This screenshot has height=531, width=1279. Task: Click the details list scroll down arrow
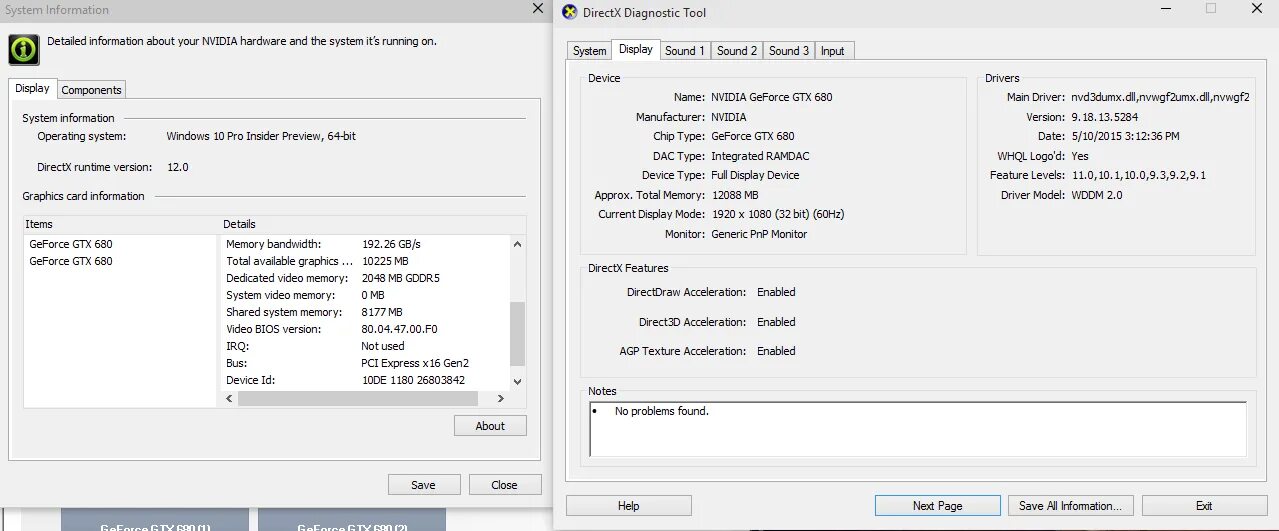[x=517, y=381]
